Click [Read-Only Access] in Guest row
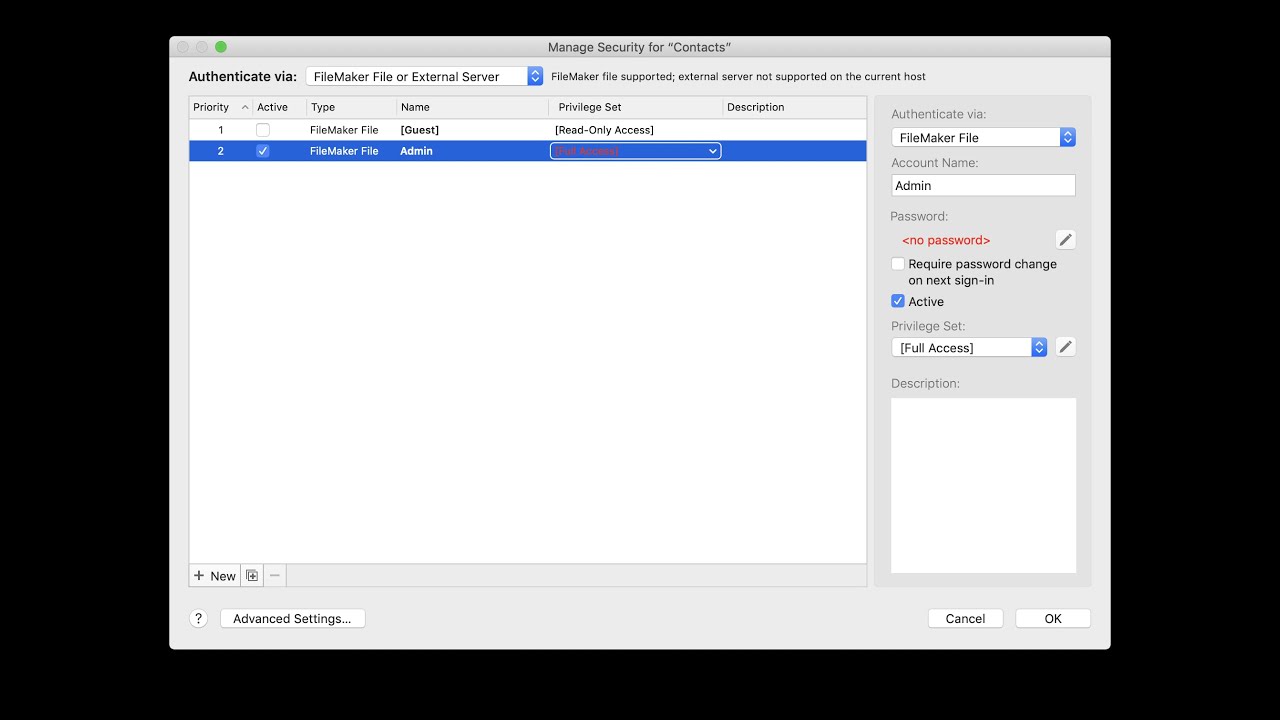 [x=604, y=130]
